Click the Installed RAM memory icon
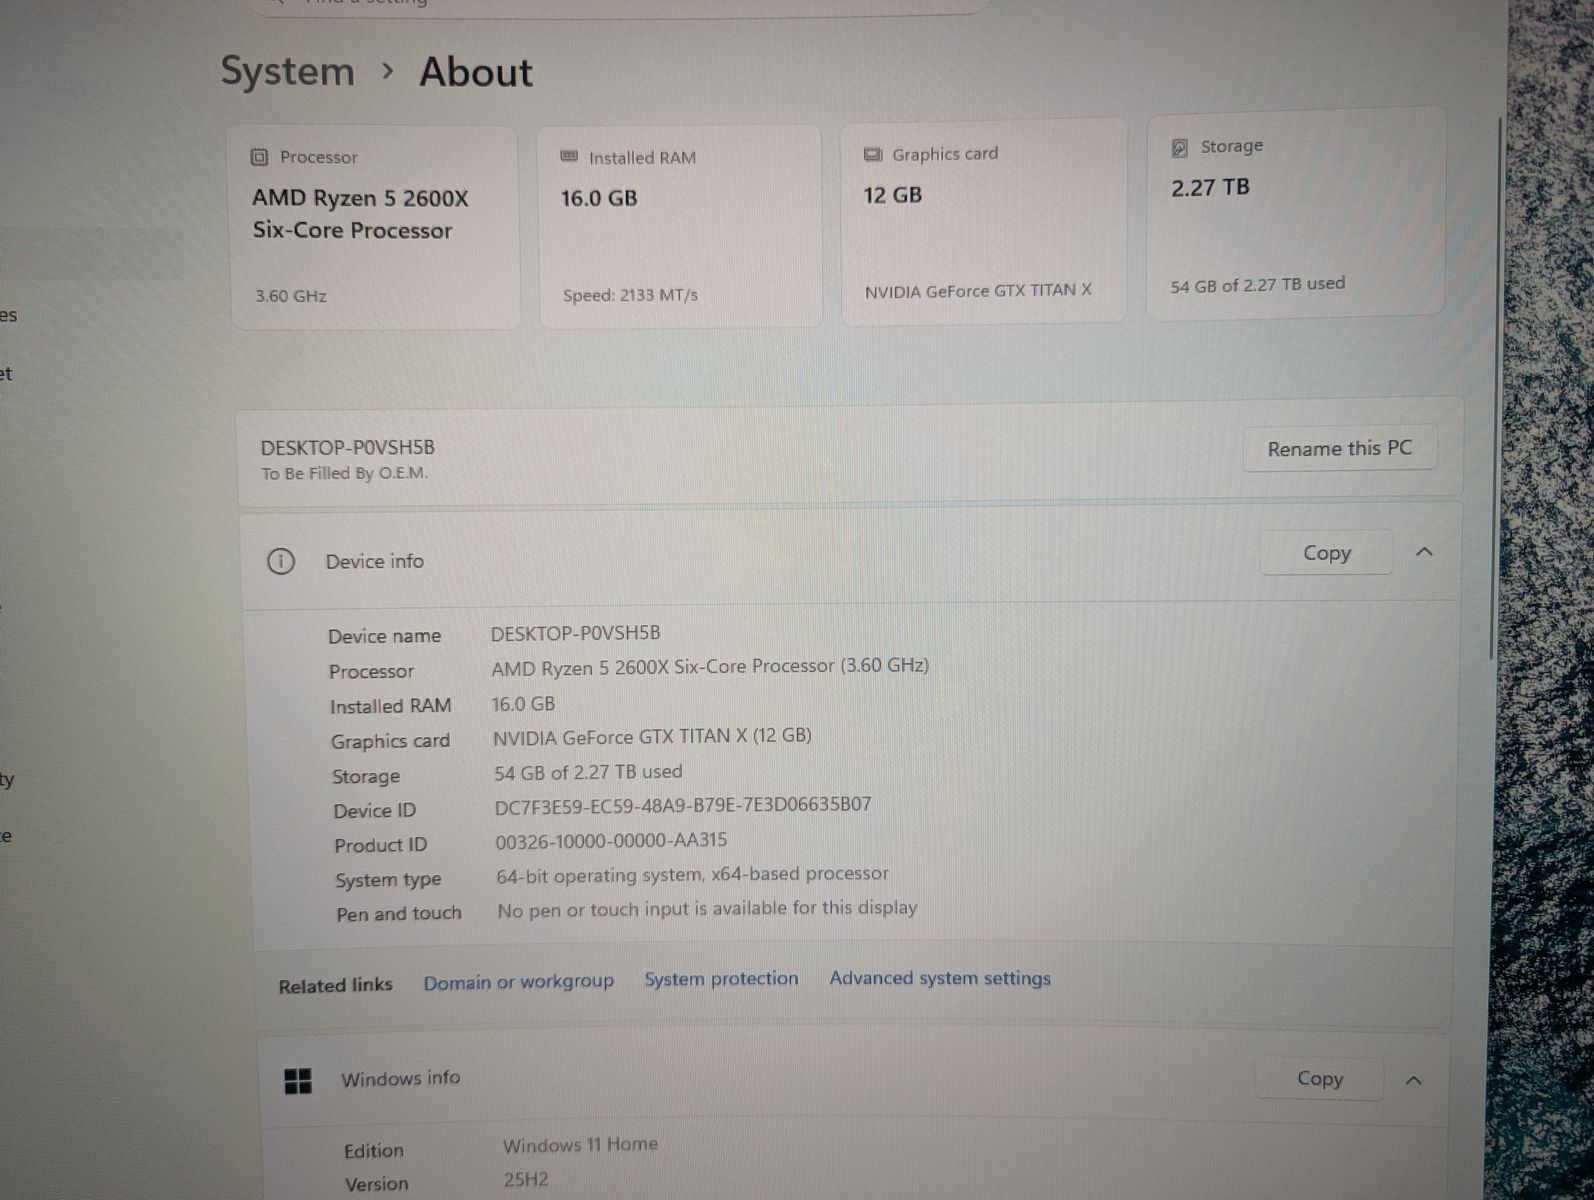The width and height of the screenshot is (1594, 1200). click(x=569, y=156)
